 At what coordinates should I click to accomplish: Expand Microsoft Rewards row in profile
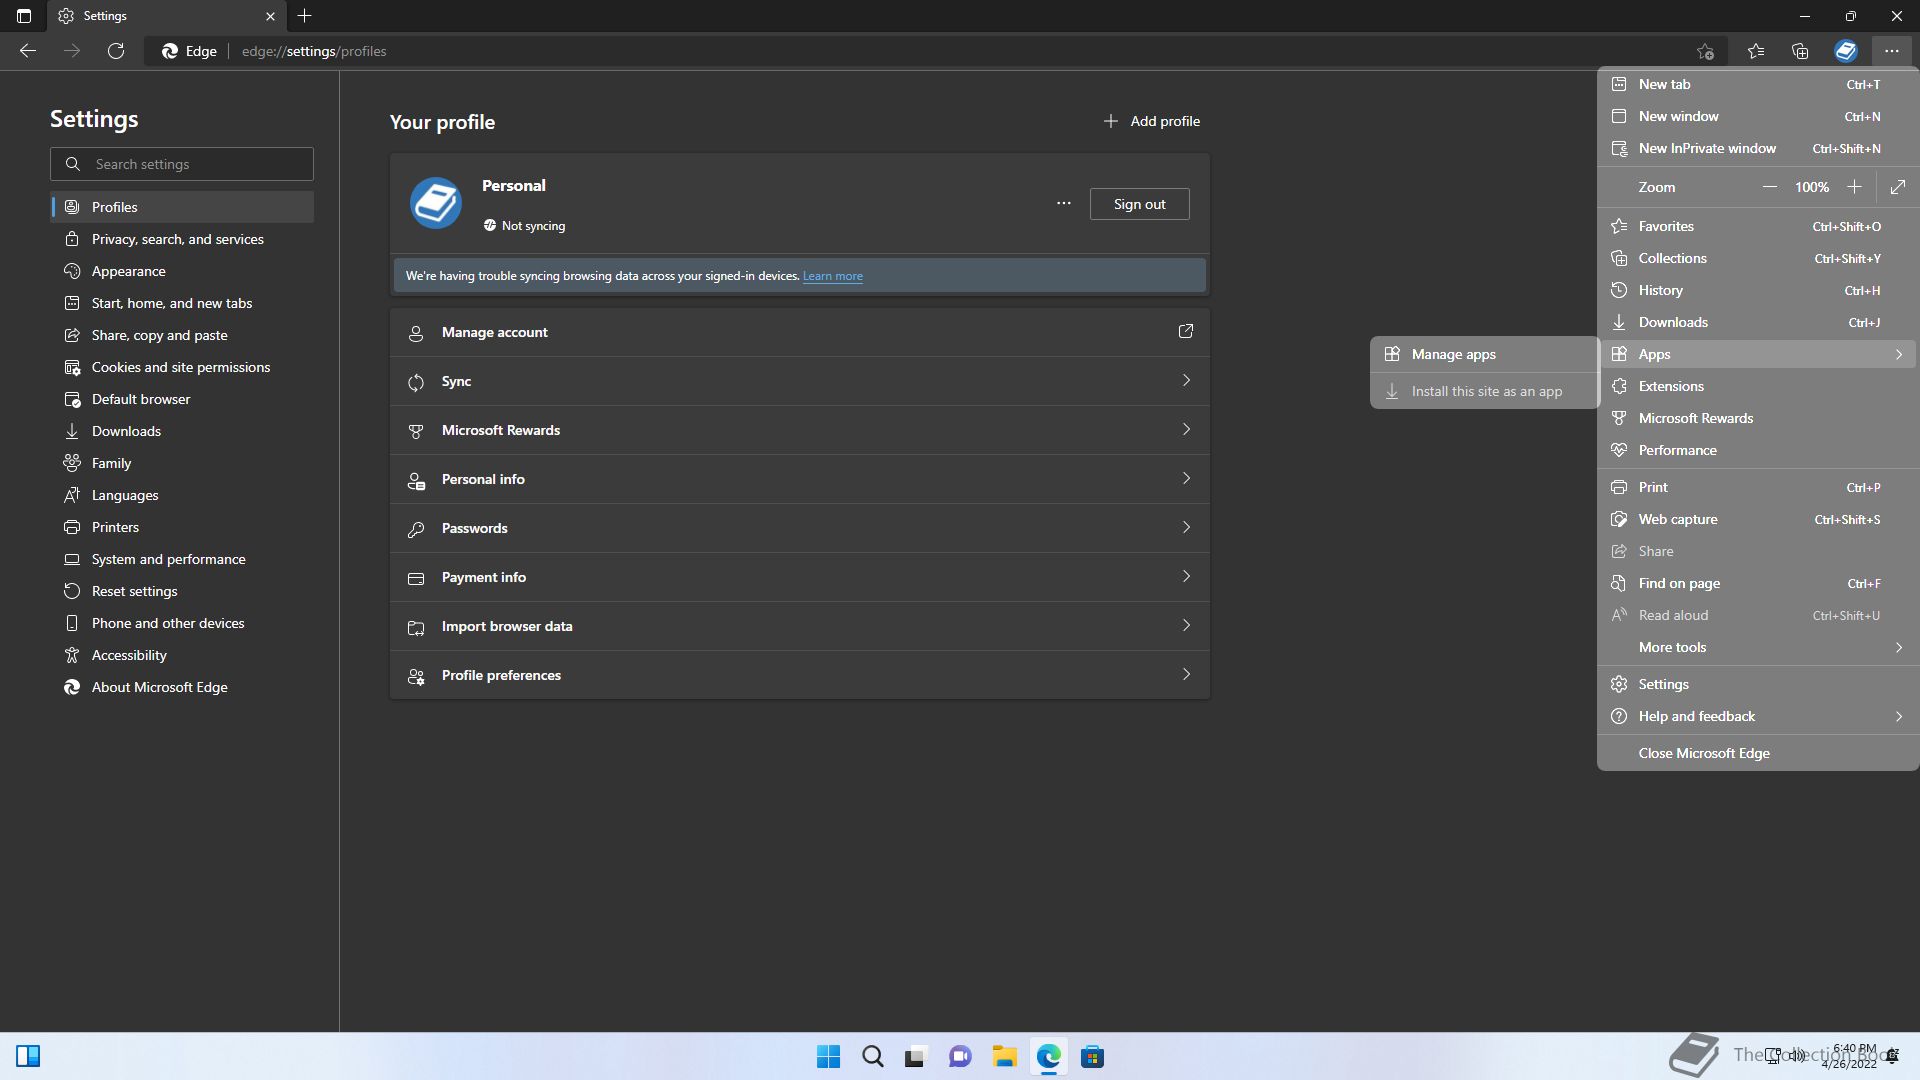tap(800, 430)
